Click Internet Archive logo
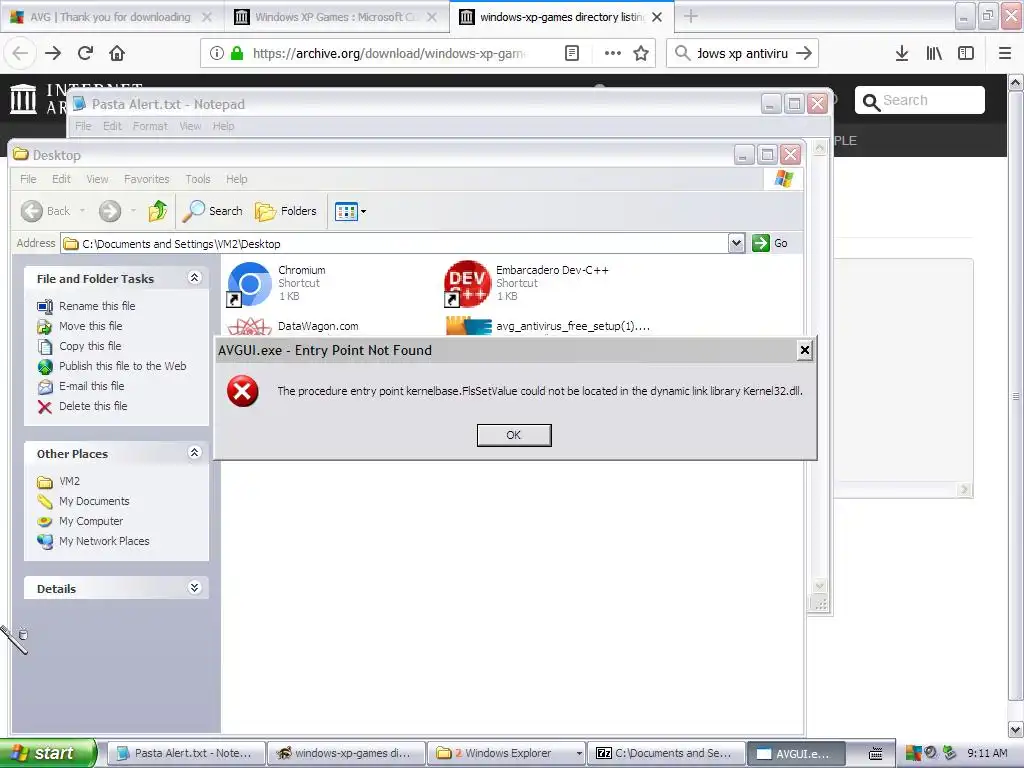This screenshot has width=1024, height=768. coord(24,99)
